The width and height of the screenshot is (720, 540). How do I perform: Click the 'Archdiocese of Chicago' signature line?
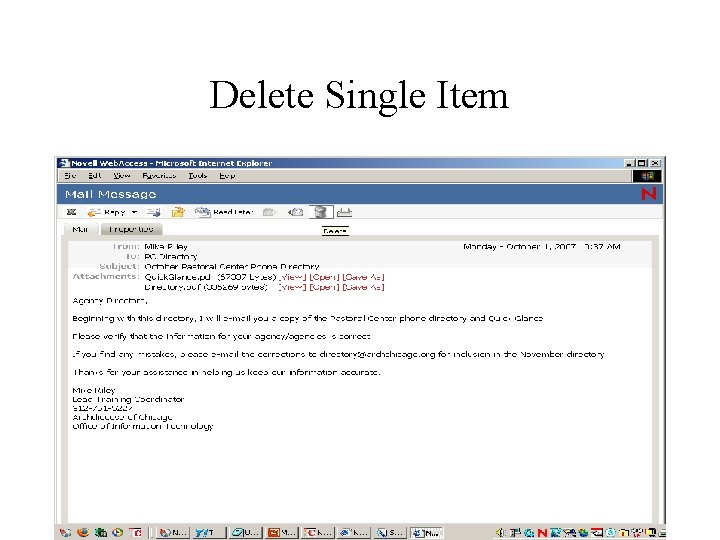tap(122, 417)
